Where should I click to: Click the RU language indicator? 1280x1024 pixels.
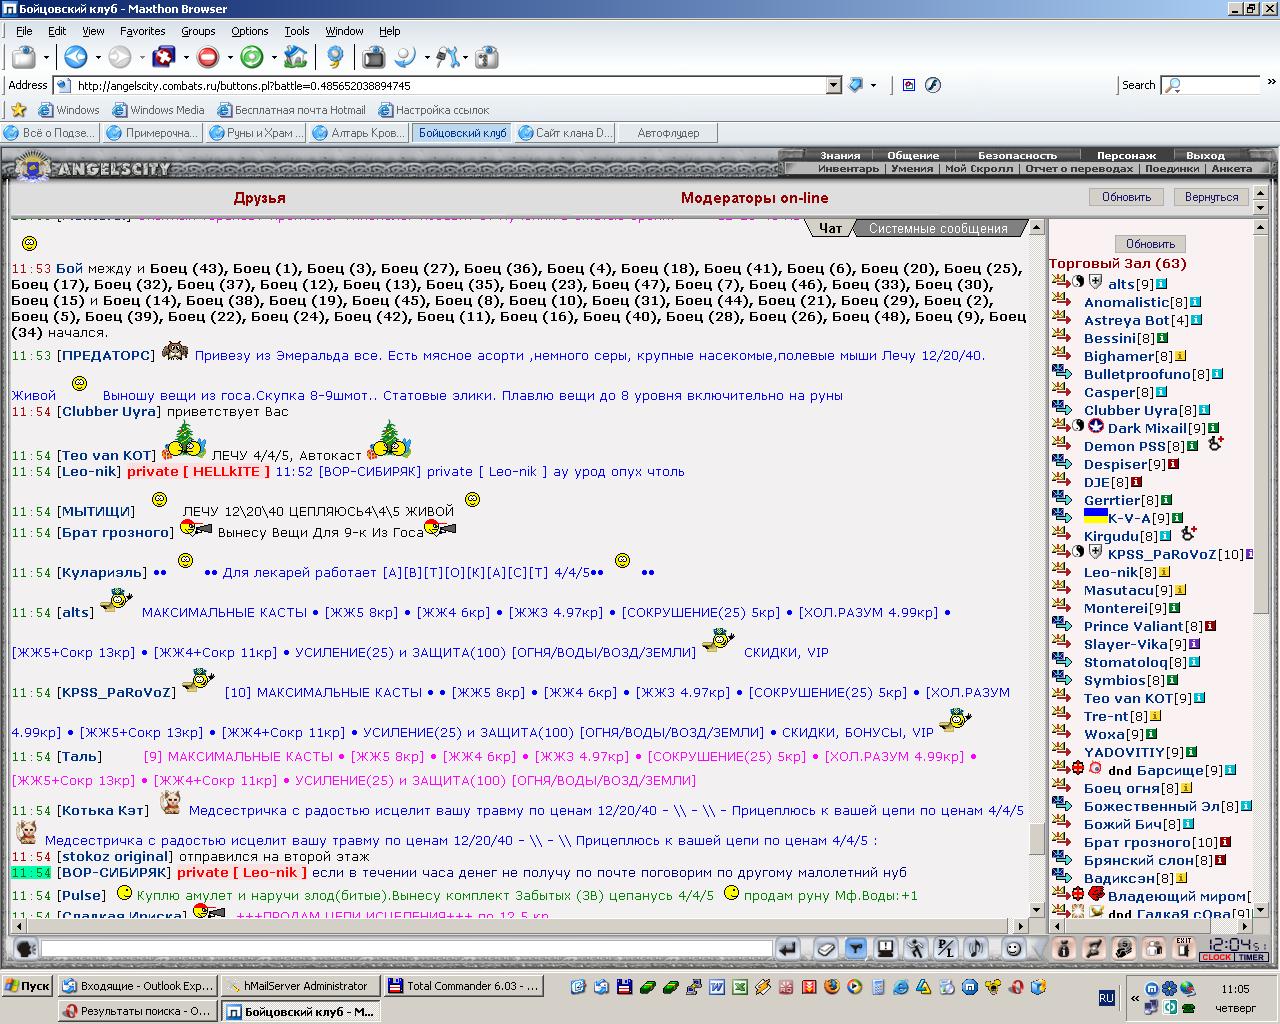1107,998
